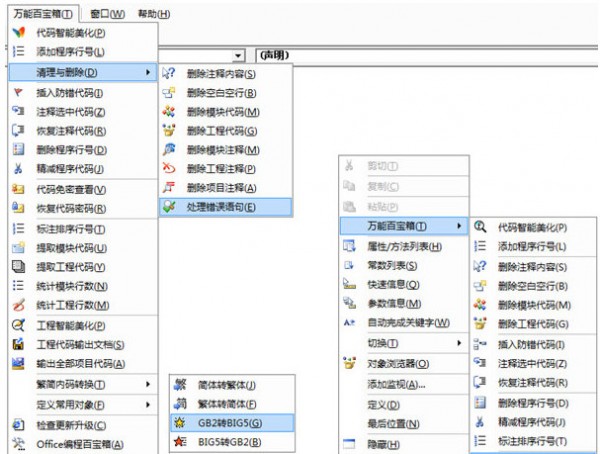
Task: Click the 删除工程注释 icon
Action: 168,168
